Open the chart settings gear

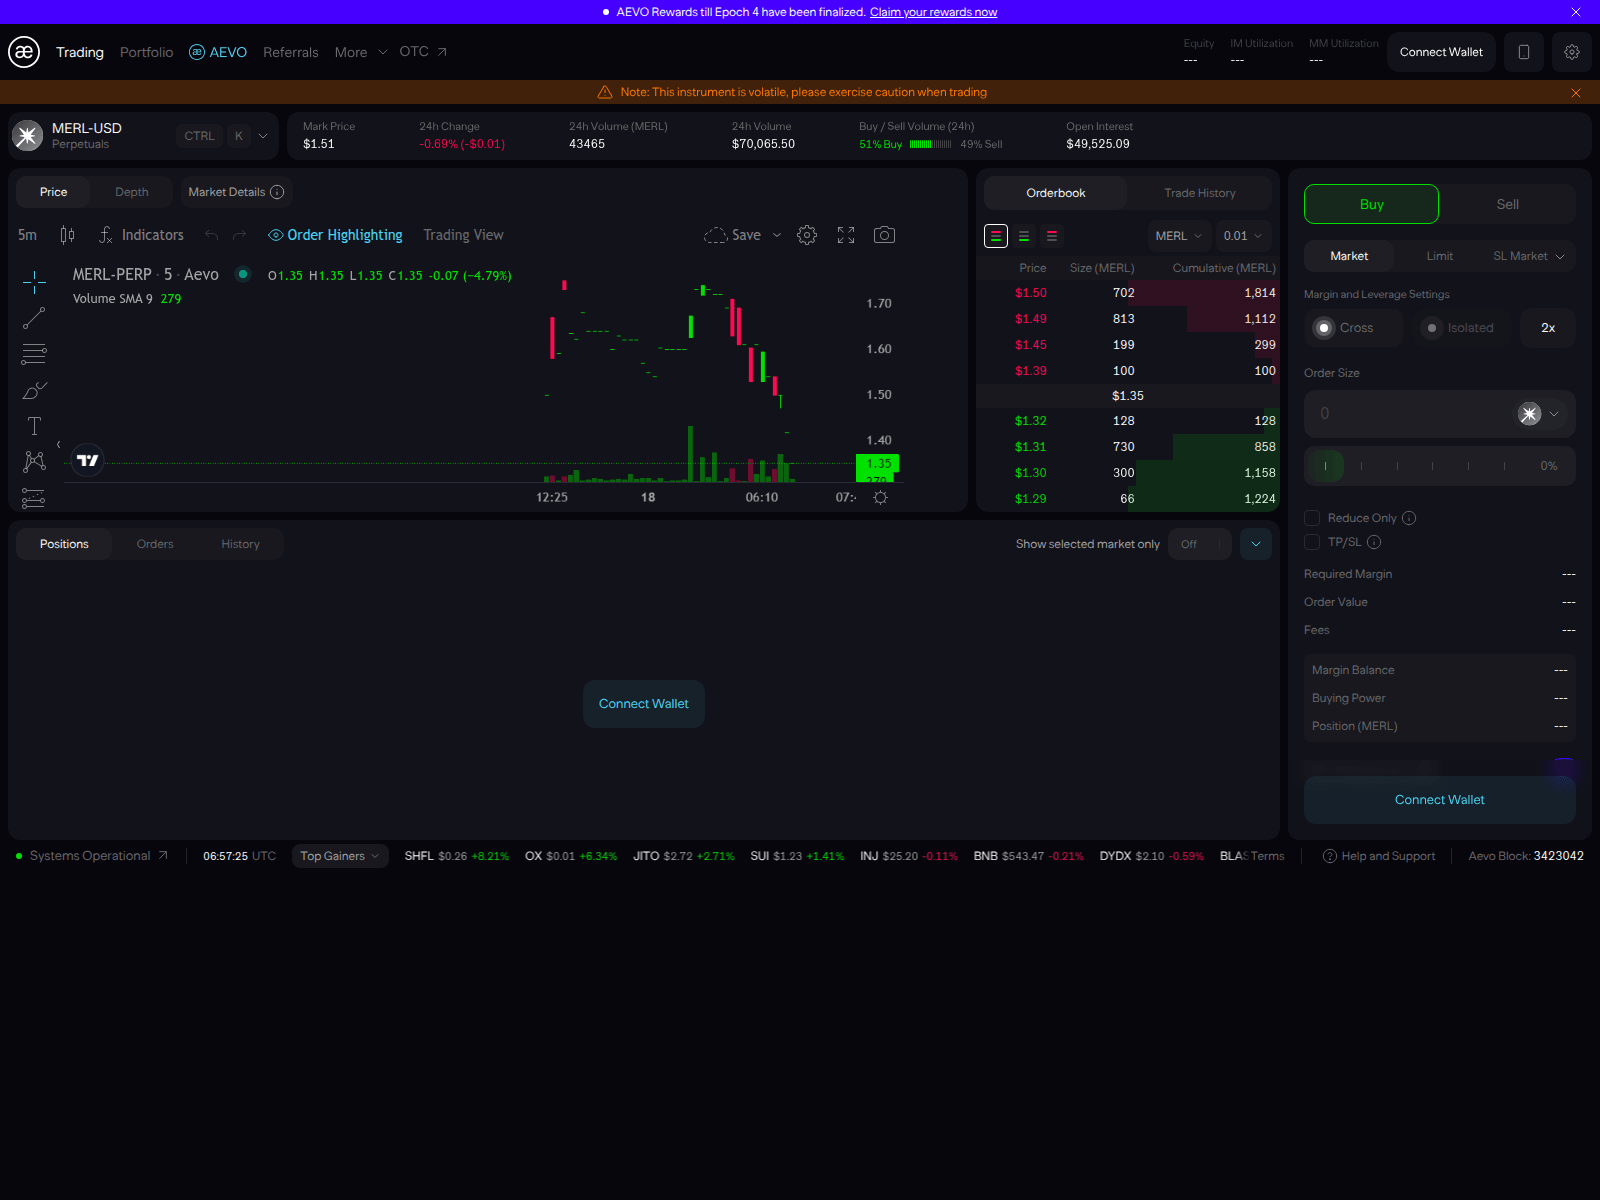pyautogui.click(x=807, y=235)
